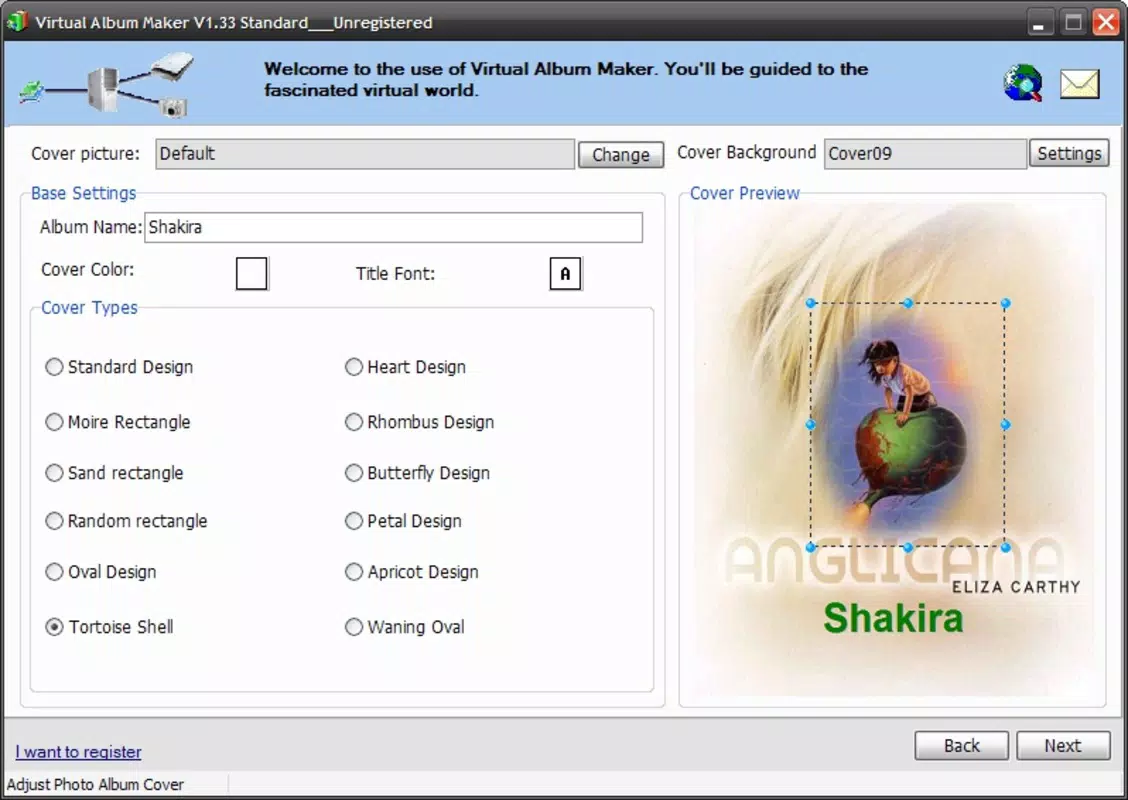
Task: Open the Title Font chooser icon
Action: (565, 273)
